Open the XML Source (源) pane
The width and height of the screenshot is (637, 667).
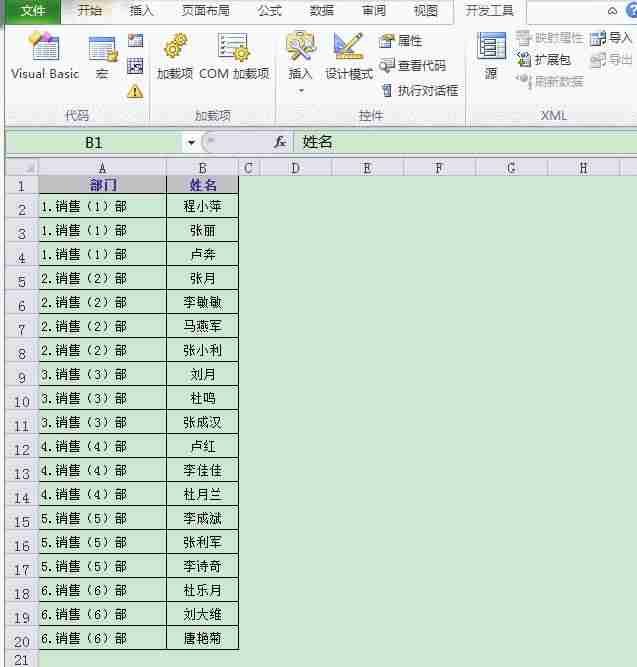pos(491,56)
